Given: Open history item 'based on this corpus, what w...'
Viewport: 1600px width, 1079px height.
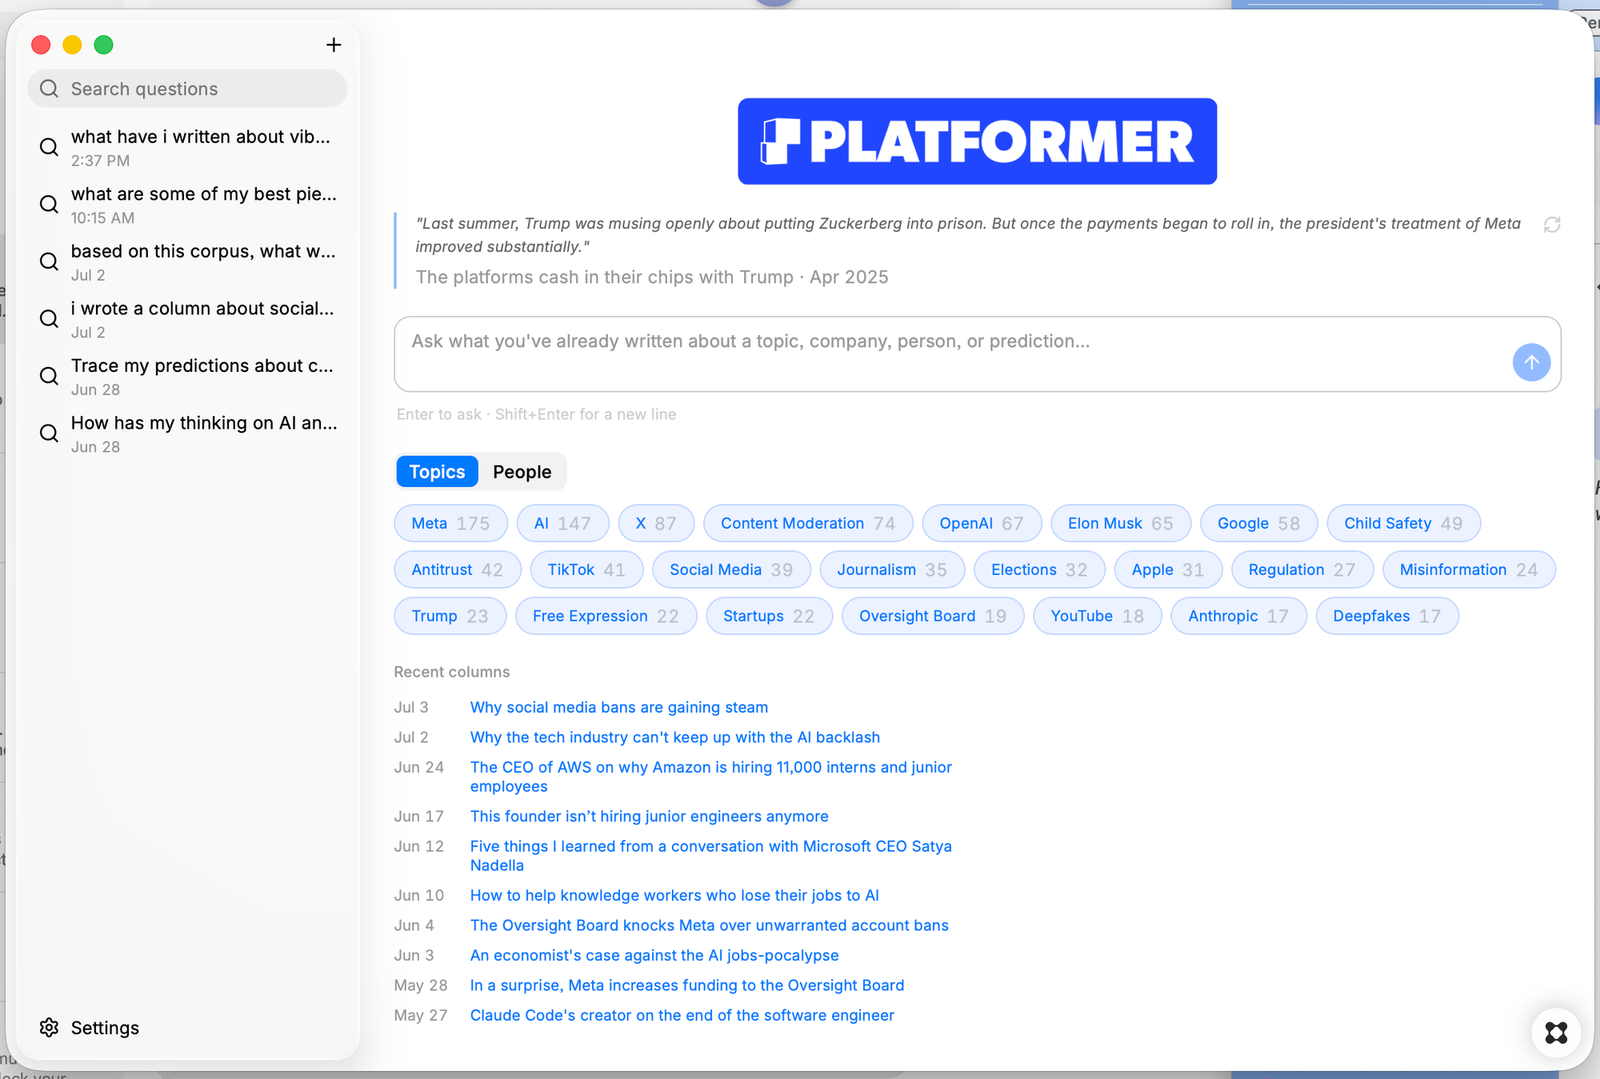Looking at the screenshot, I should 187,261.
